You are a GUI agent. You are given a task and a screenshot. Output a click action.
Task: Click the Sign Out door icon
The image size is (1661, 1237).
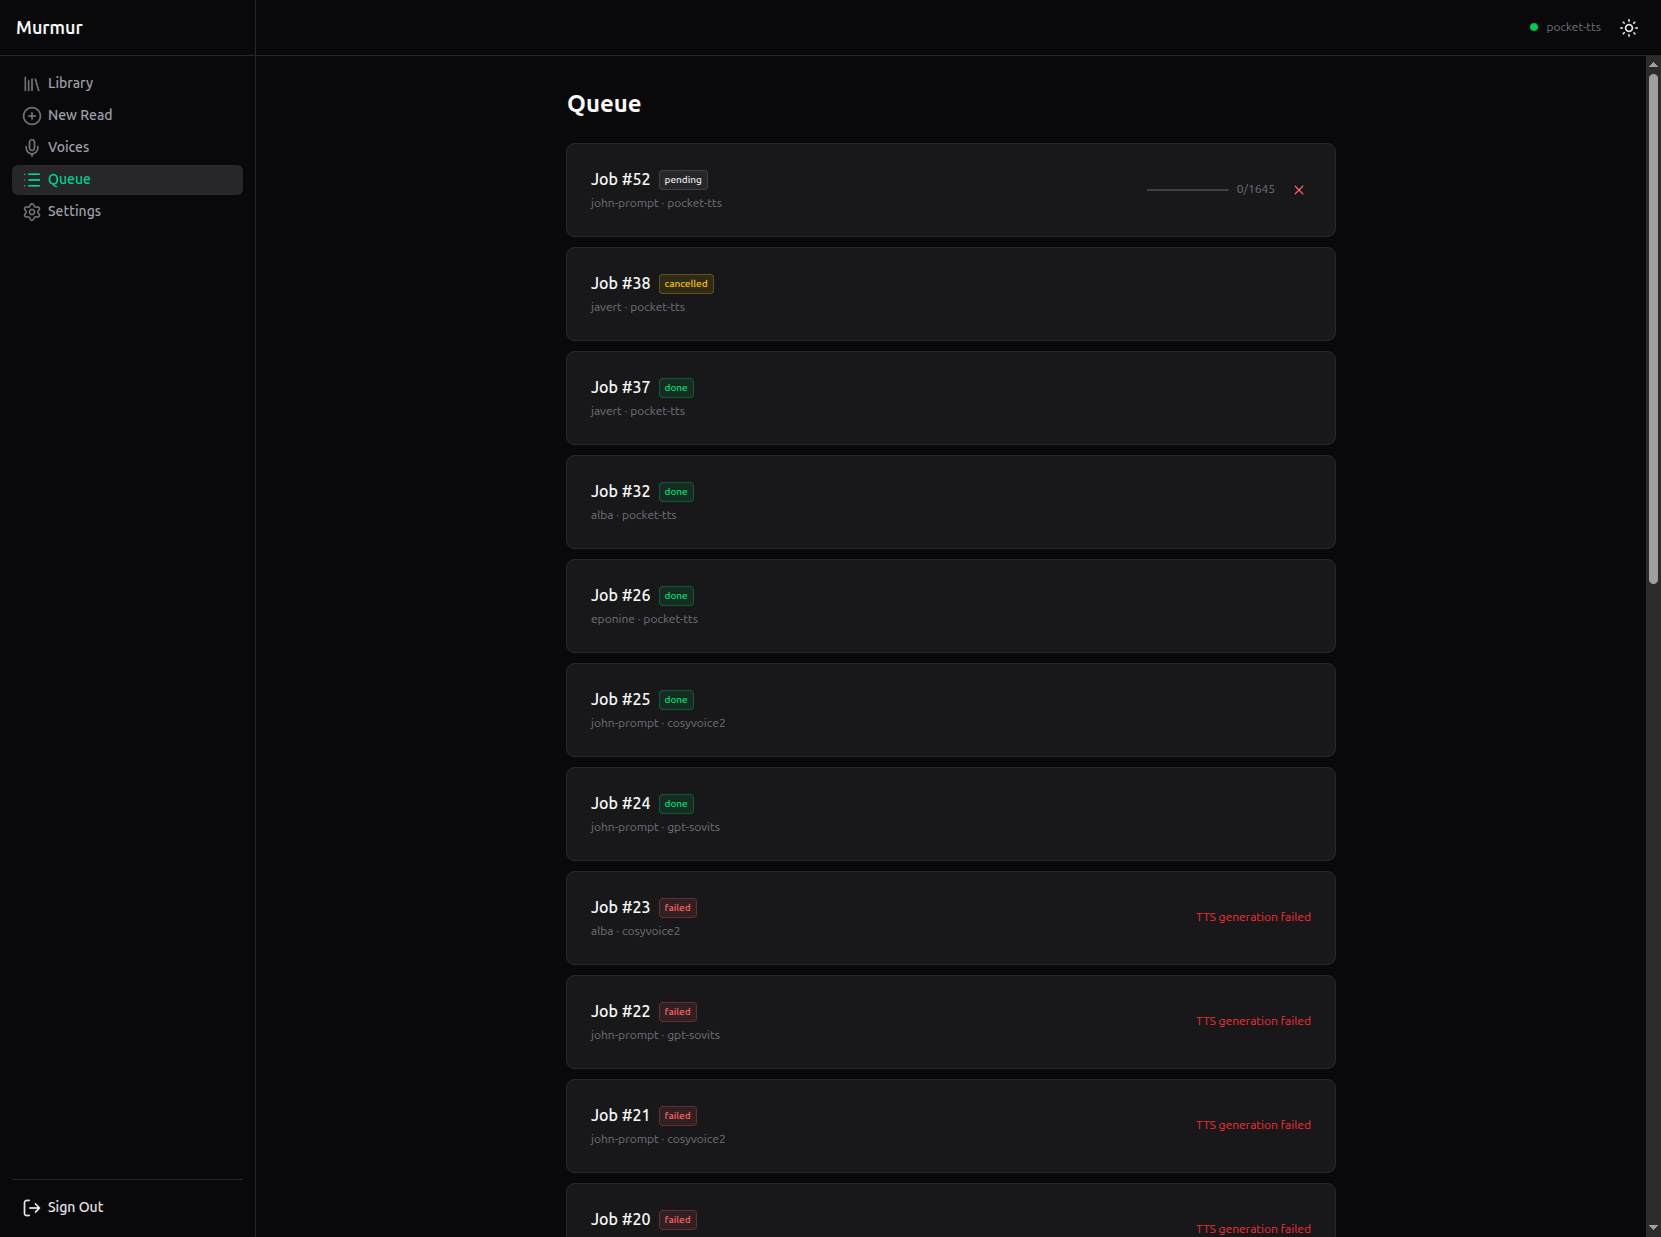[31, 1207]
